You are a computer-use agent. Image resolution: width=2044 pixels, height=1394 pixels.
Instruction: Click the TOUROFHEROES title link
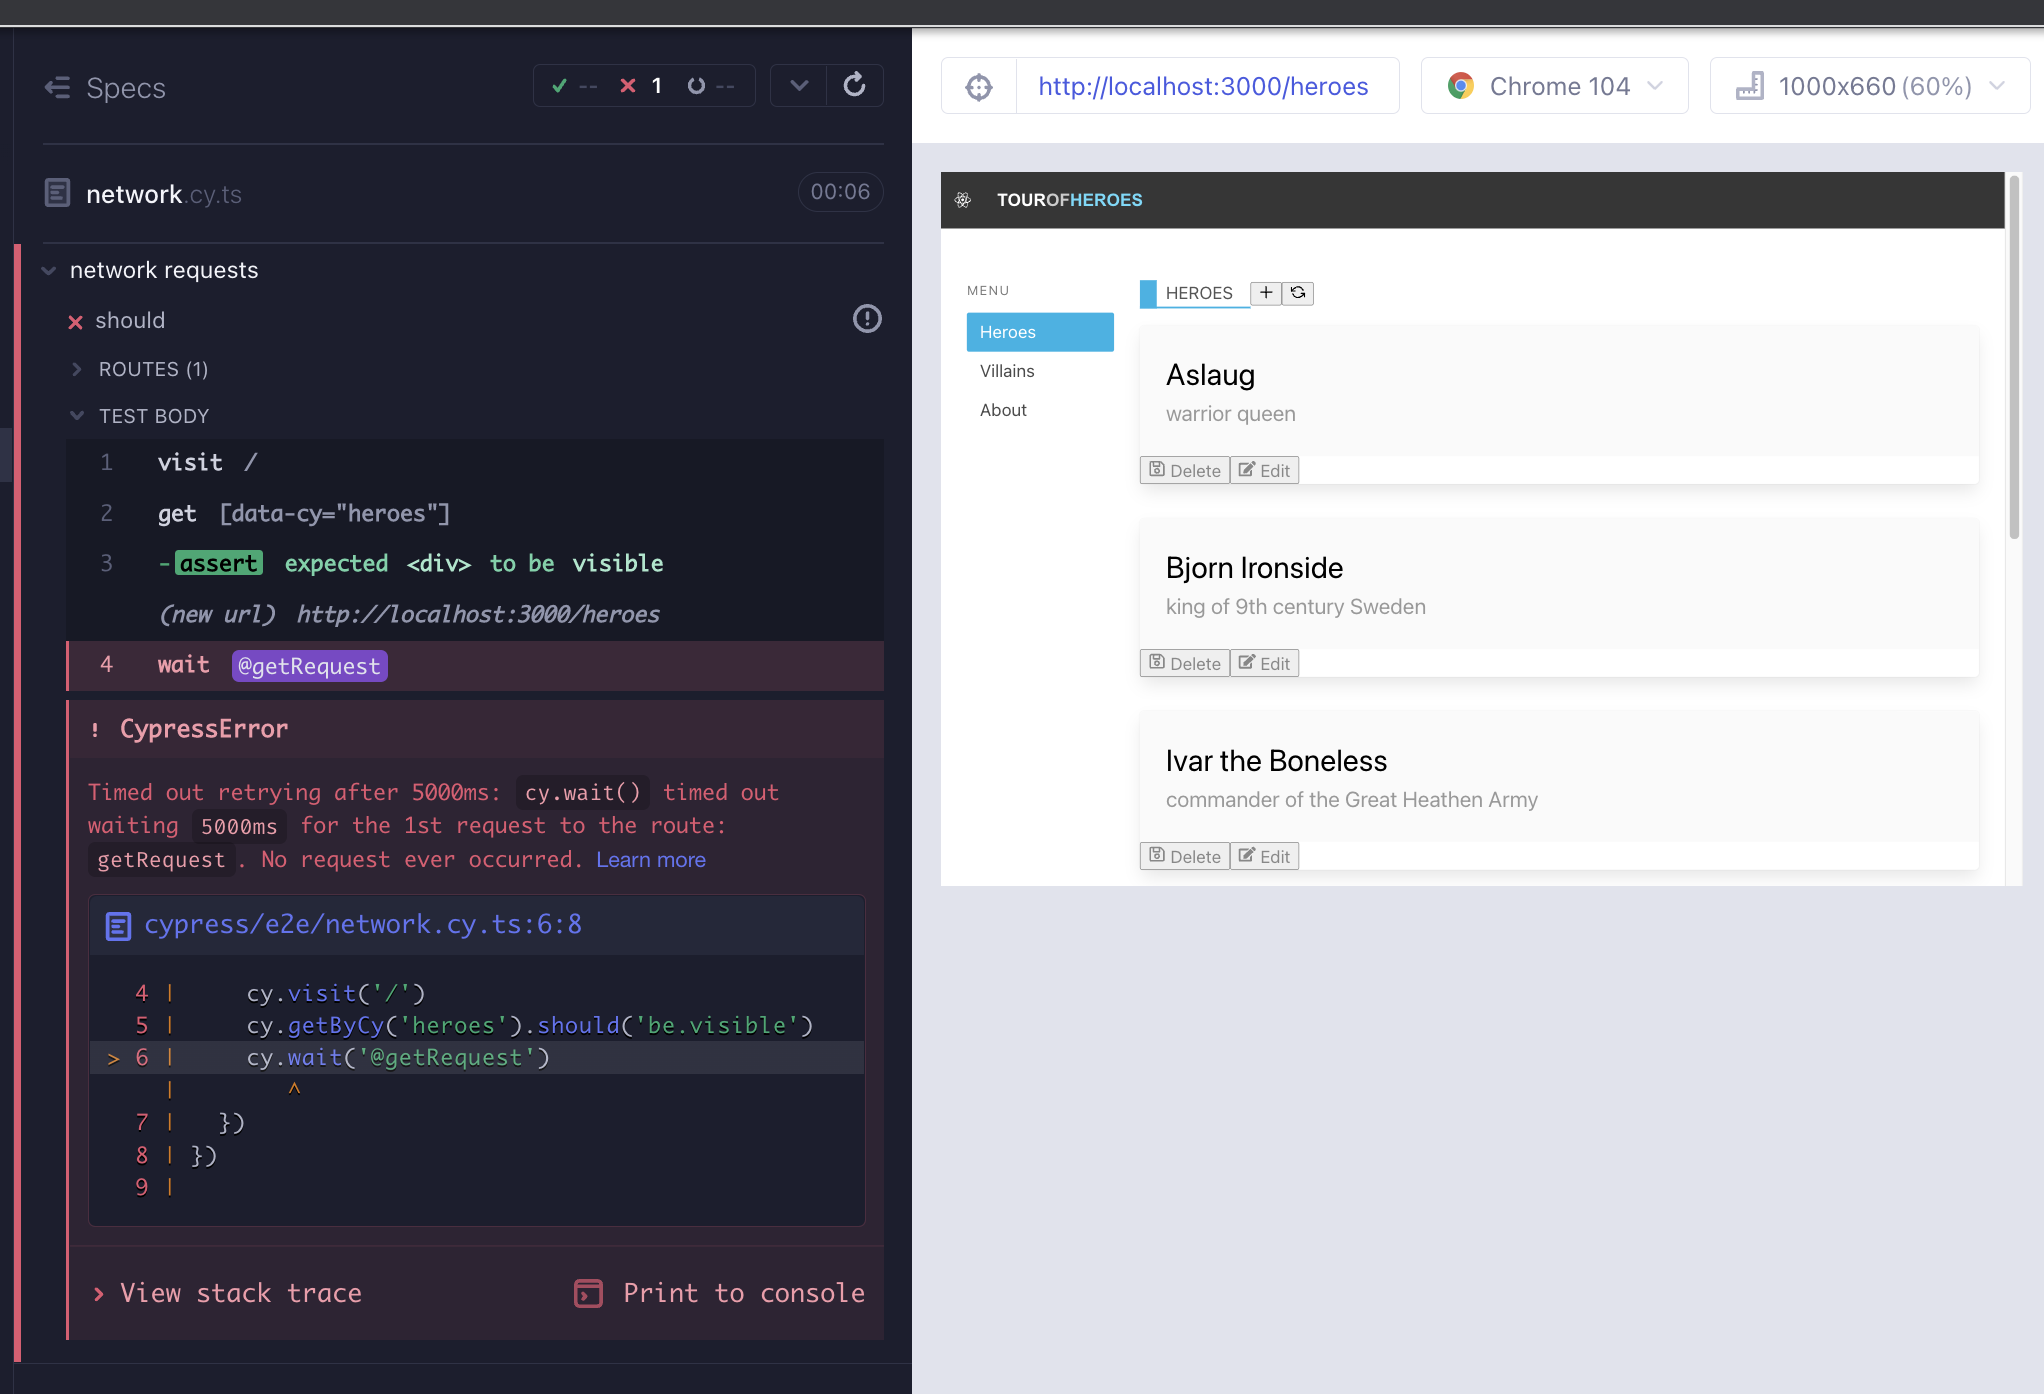(1069, 200)
